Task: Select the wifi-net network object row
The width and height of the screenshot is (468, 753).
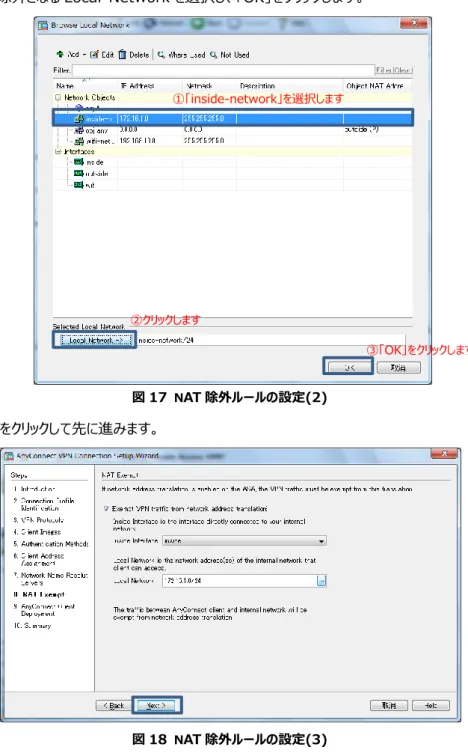Action: 232,141
